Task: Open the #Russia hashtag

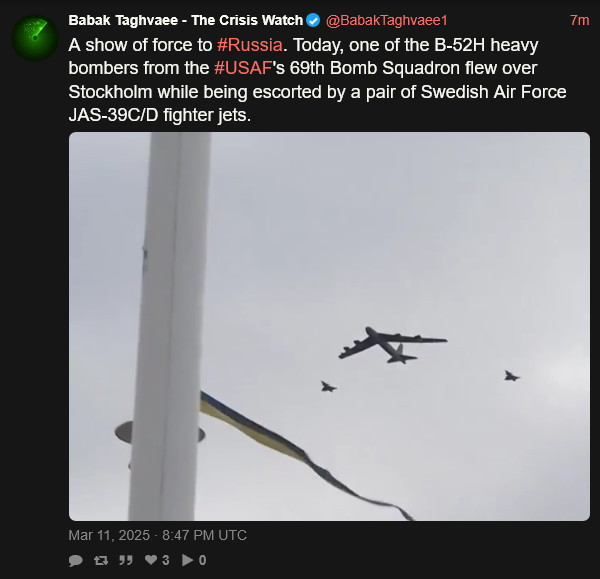Action: click(250, 45)
